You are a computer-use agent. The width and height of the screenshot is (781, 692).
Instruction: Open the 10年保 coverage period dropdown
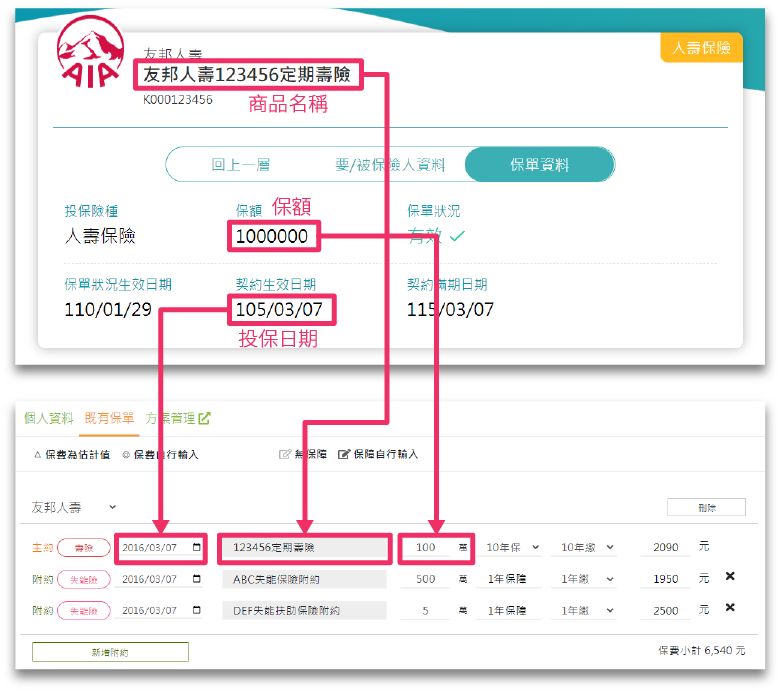tap(513, 547)
